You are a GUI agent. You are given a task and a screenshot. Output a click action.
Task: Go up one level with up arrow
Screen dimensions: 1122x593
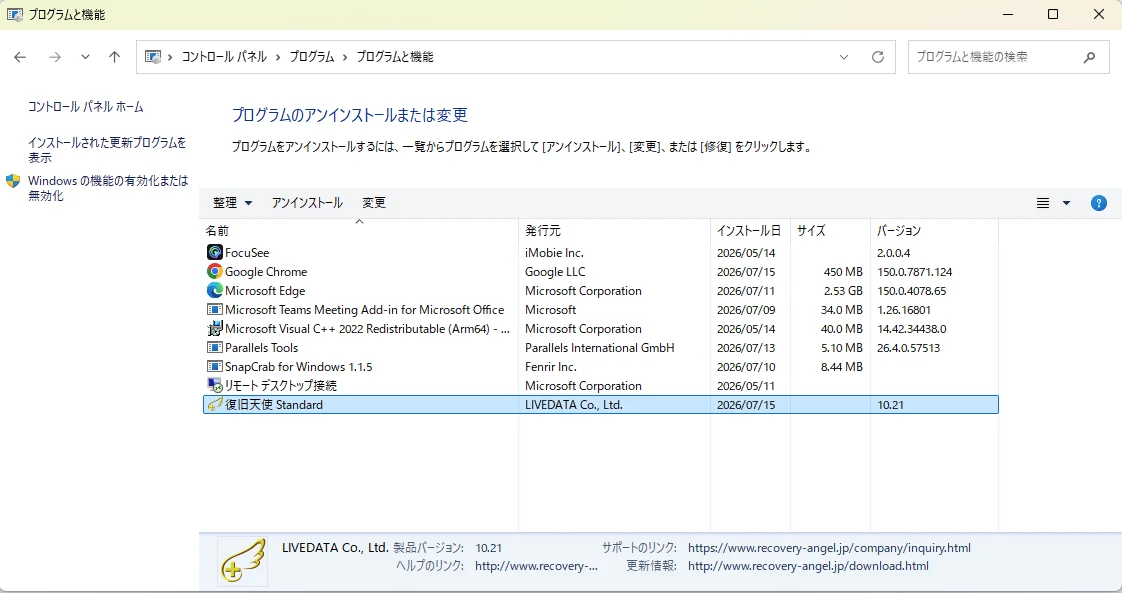[x=114, y=57]
